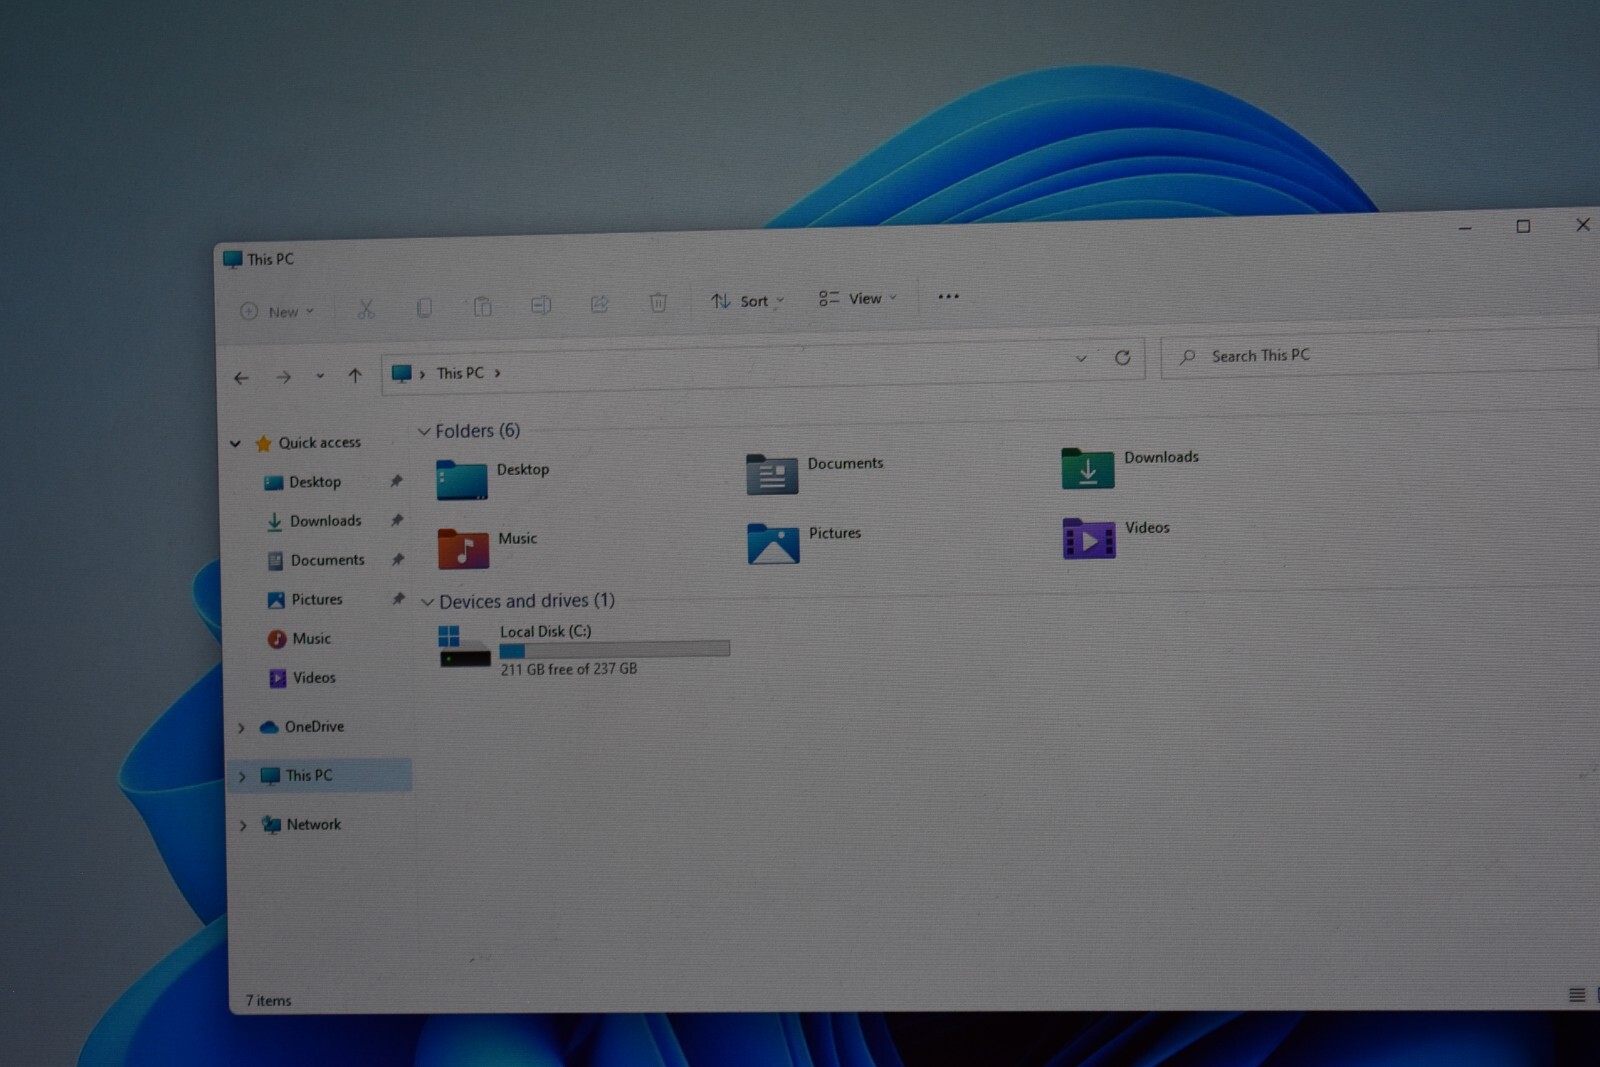Viewport: 1600px width, 1067px height.
Task: Click the Copy icon in toolbar
Action: (x=424, y=308)
